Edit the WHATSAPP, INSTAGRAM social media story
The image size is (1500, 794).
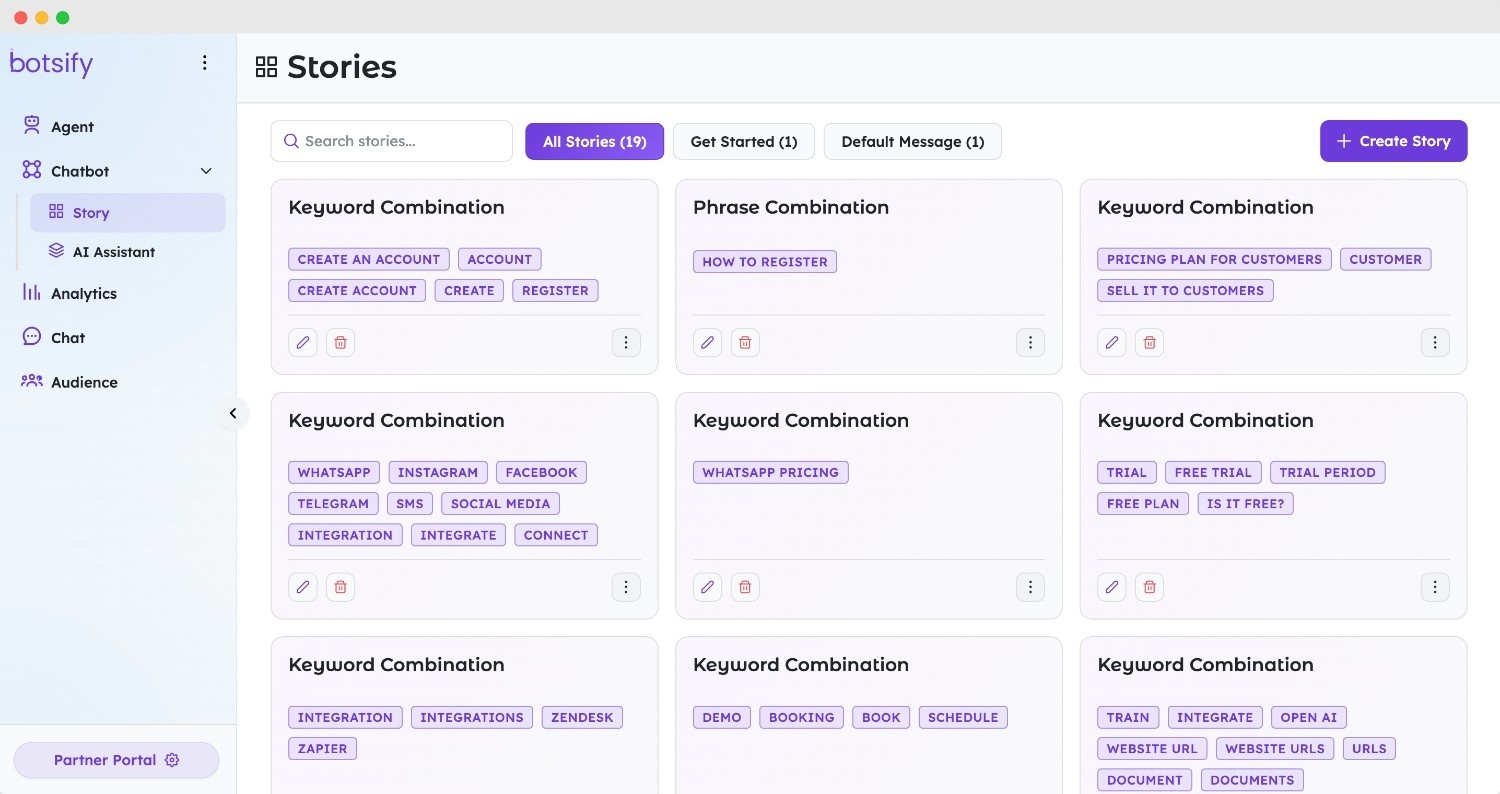point(303,587)
